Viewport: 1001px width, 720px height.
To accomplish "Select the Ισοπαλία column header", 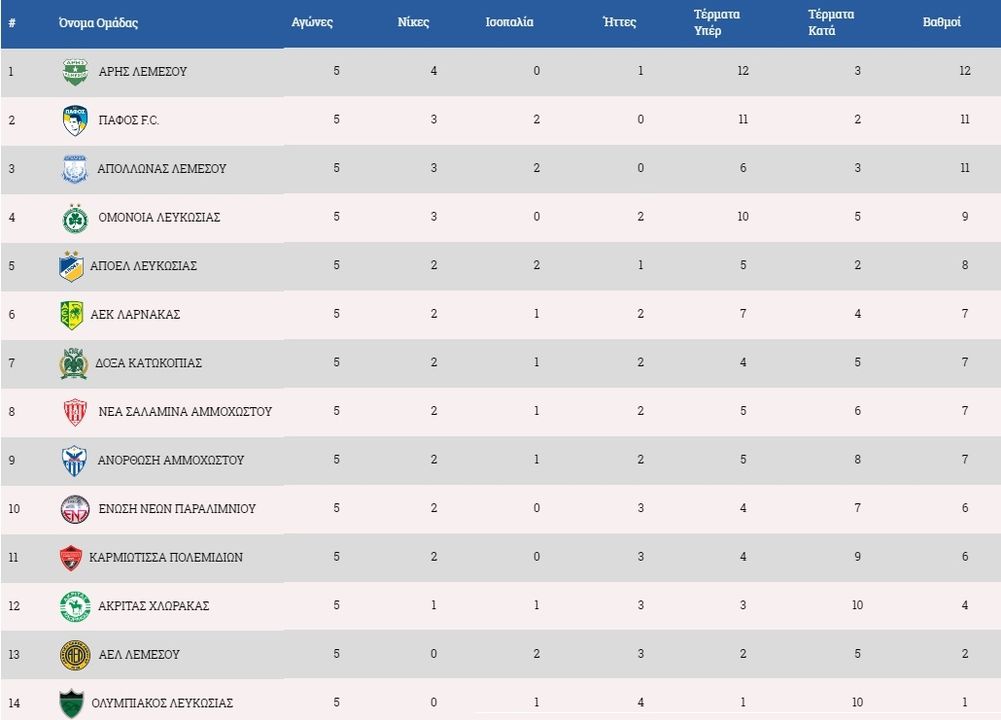I will (509, 22).
